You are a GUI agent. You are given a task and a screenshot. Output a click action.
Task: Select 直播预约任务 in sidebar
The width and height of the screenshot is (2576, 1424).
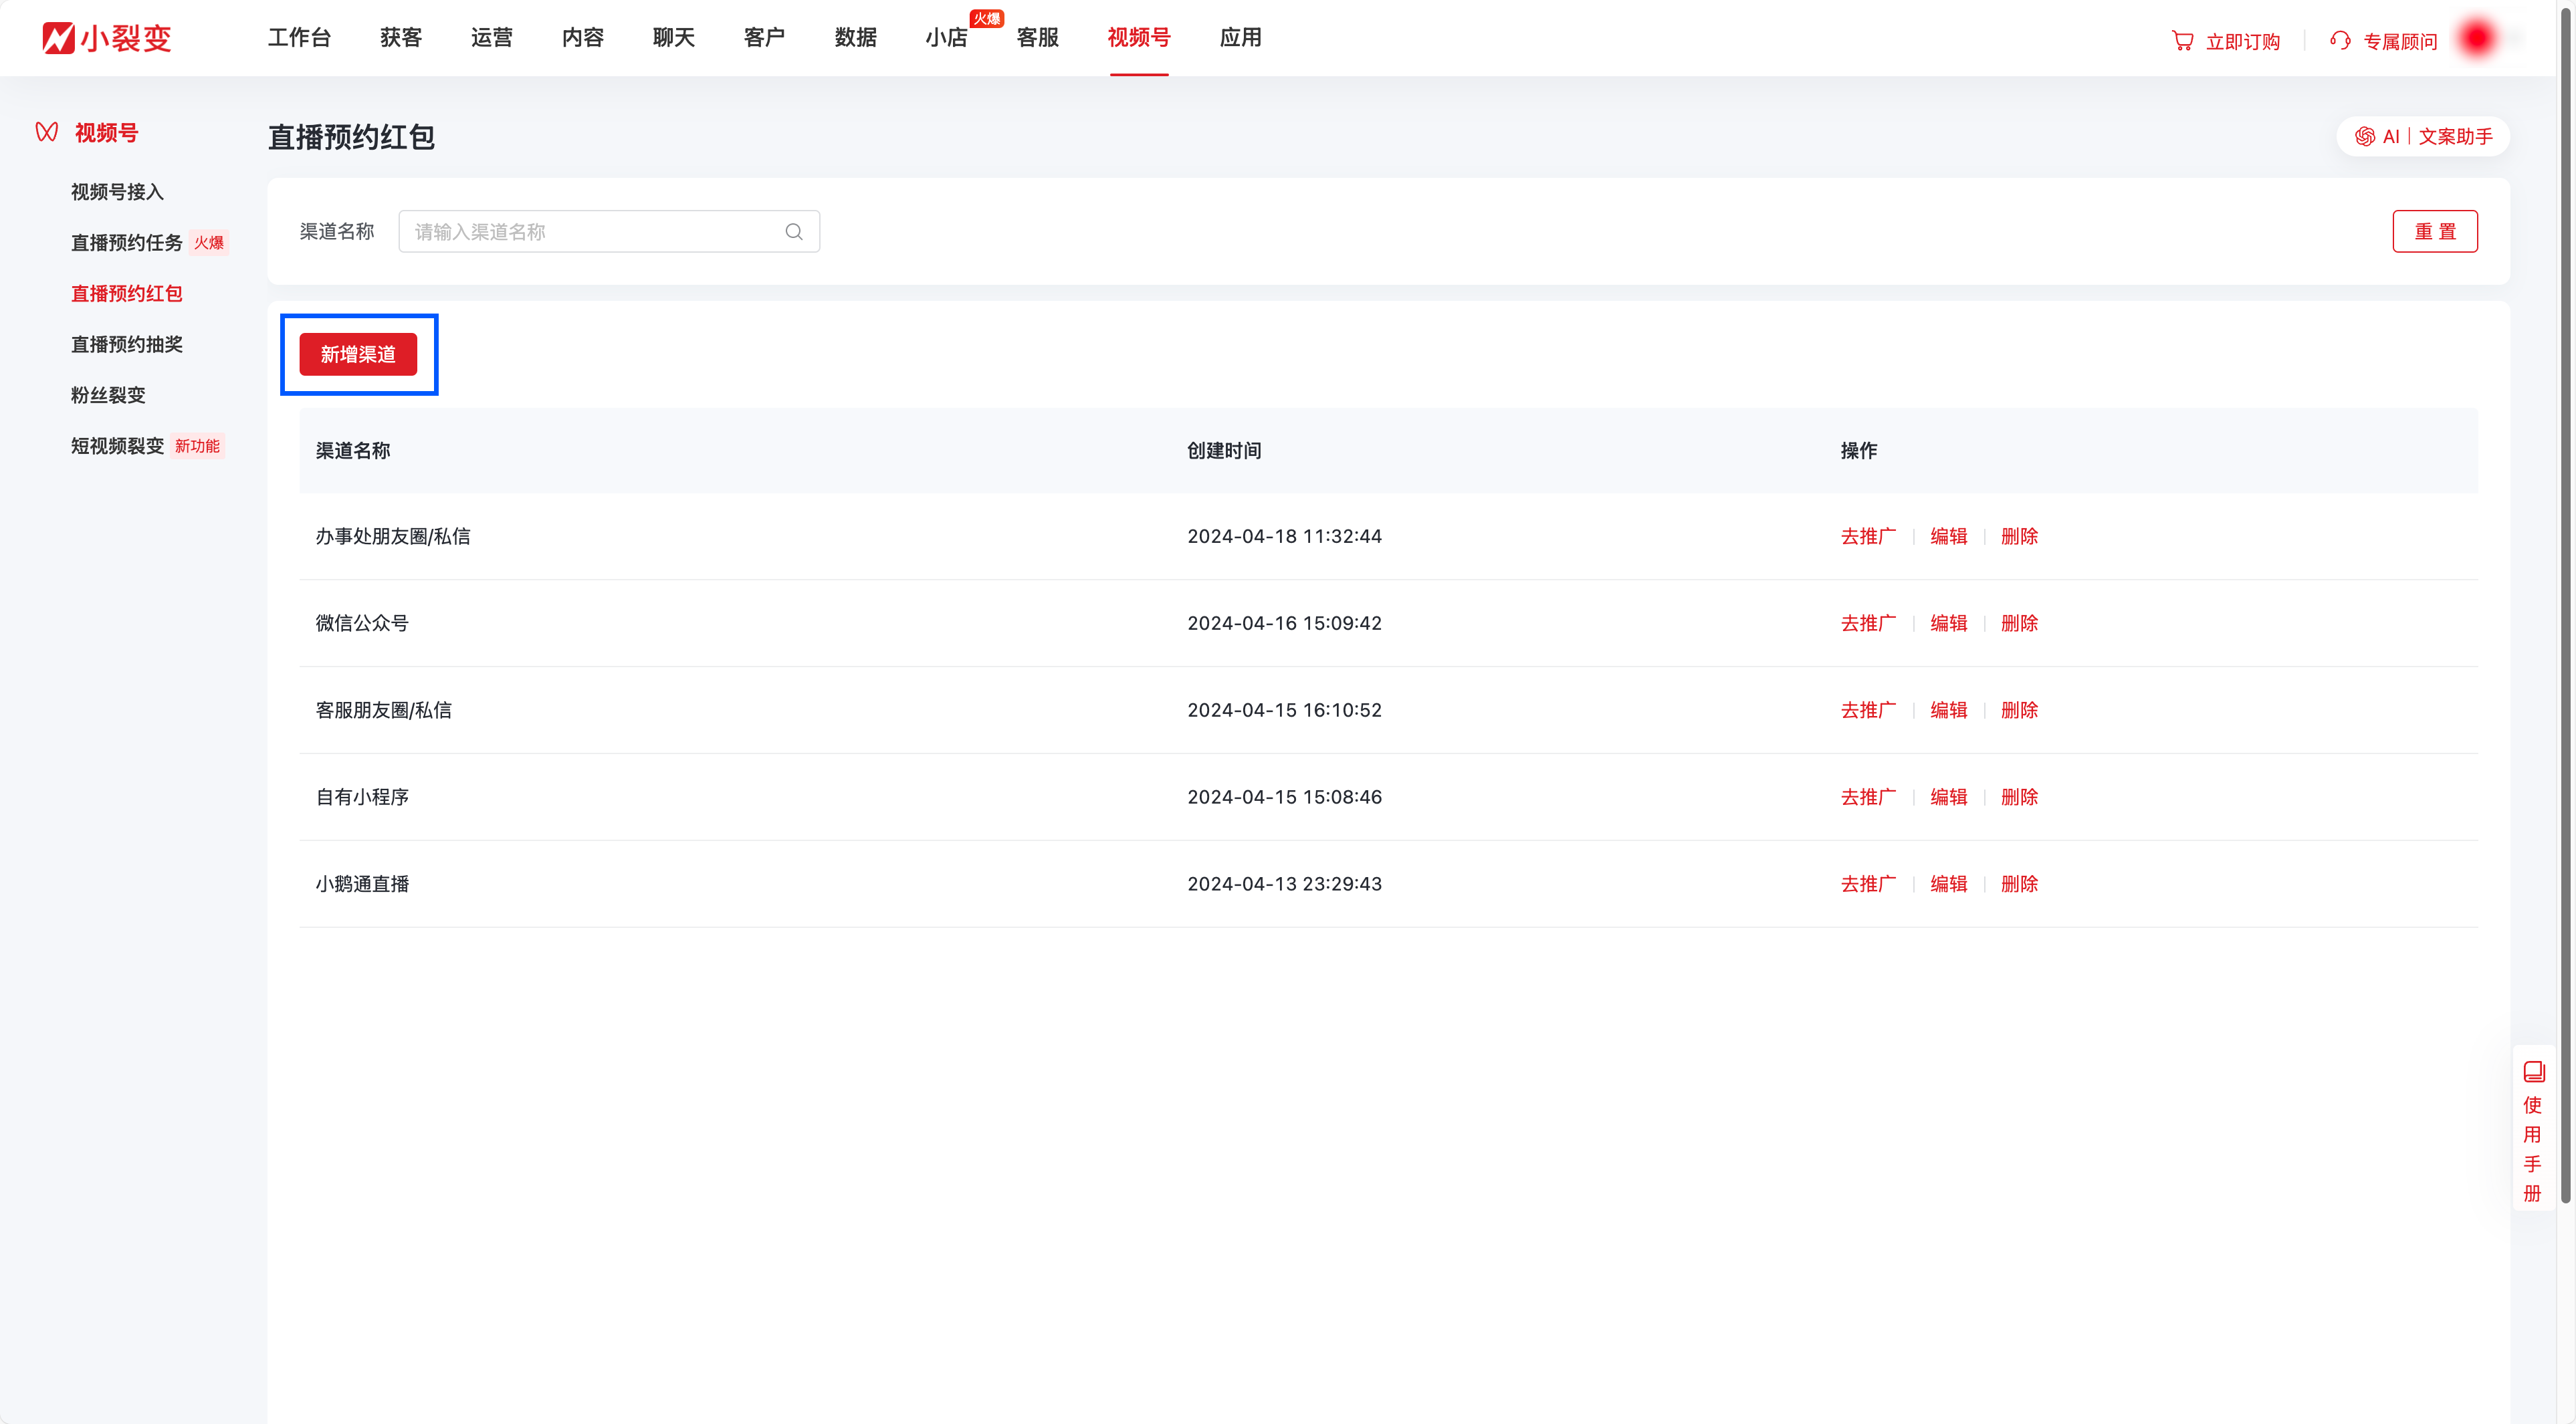click(127, 243)
